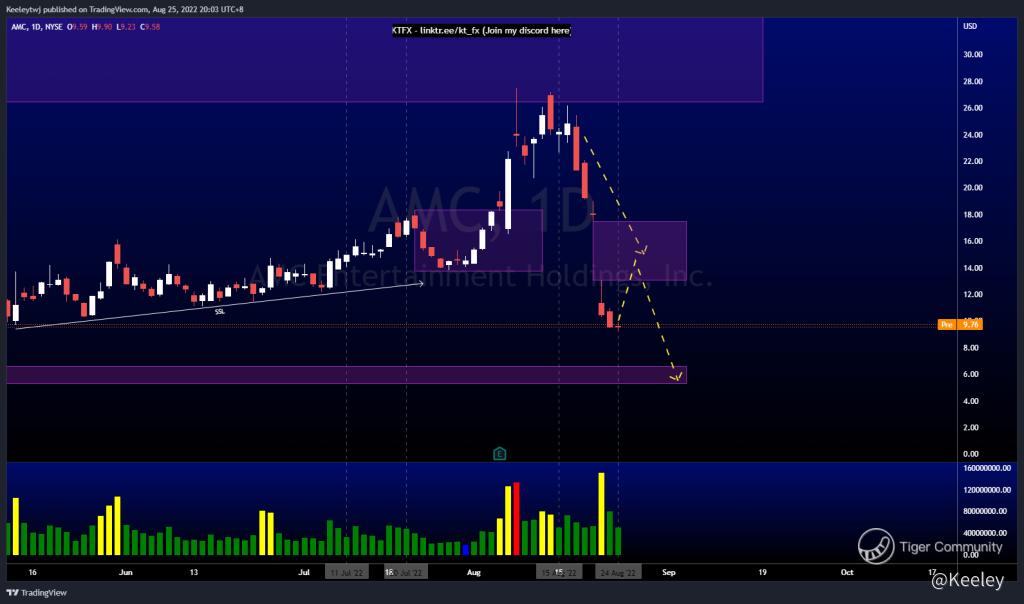
Task: Click the 'published on TradingView.com' header text
Action: [x=96, y=10]
